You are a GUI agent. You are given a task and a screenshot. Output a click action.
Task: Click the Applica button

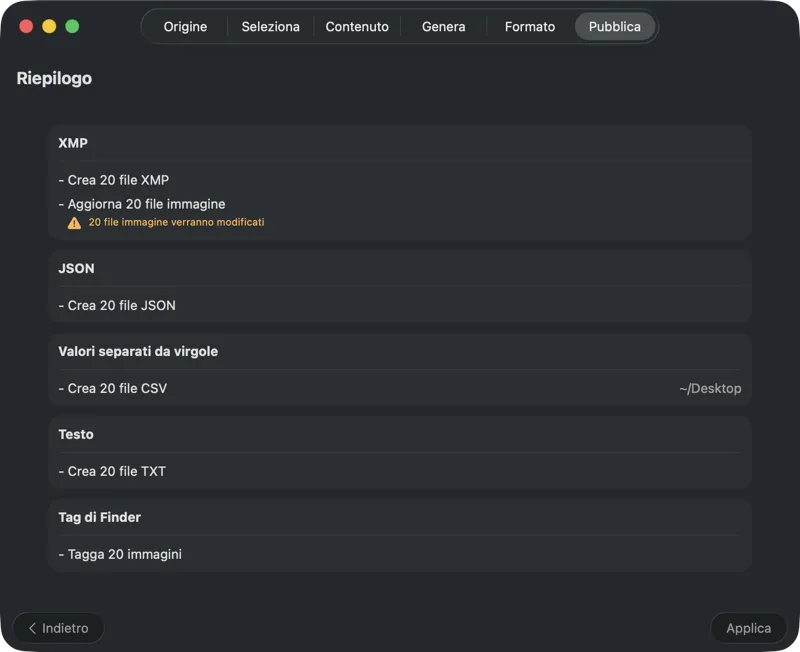[x=748, y=628]
